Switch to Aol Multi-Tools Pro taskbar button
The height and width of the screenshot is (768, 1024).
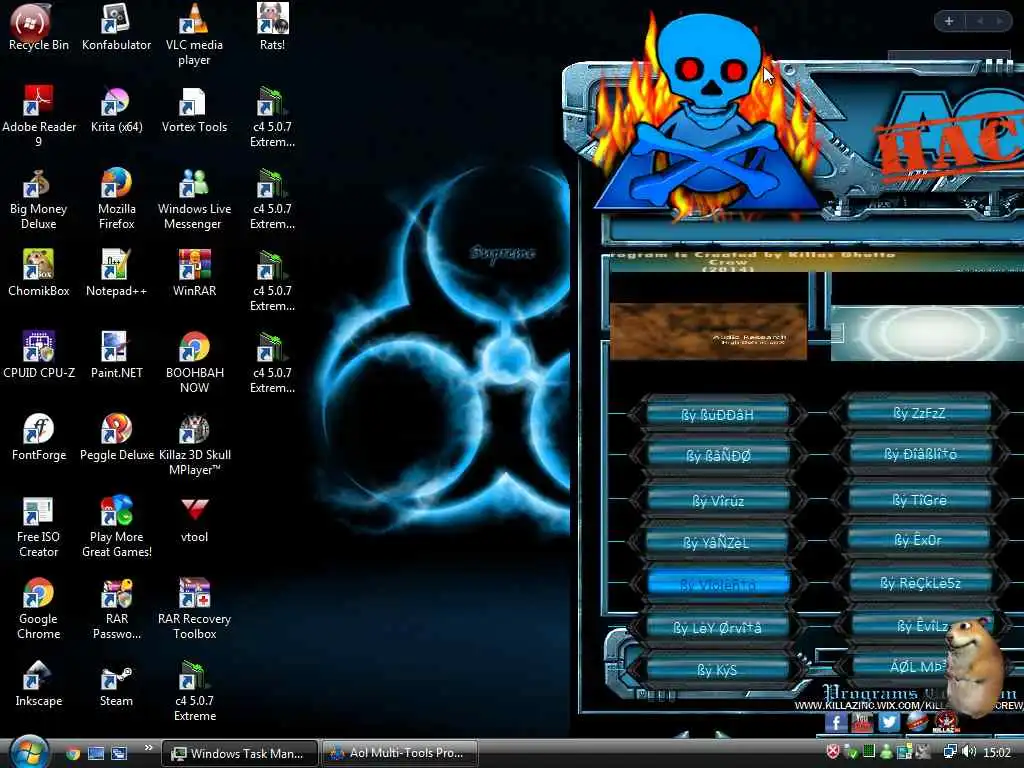399,753
